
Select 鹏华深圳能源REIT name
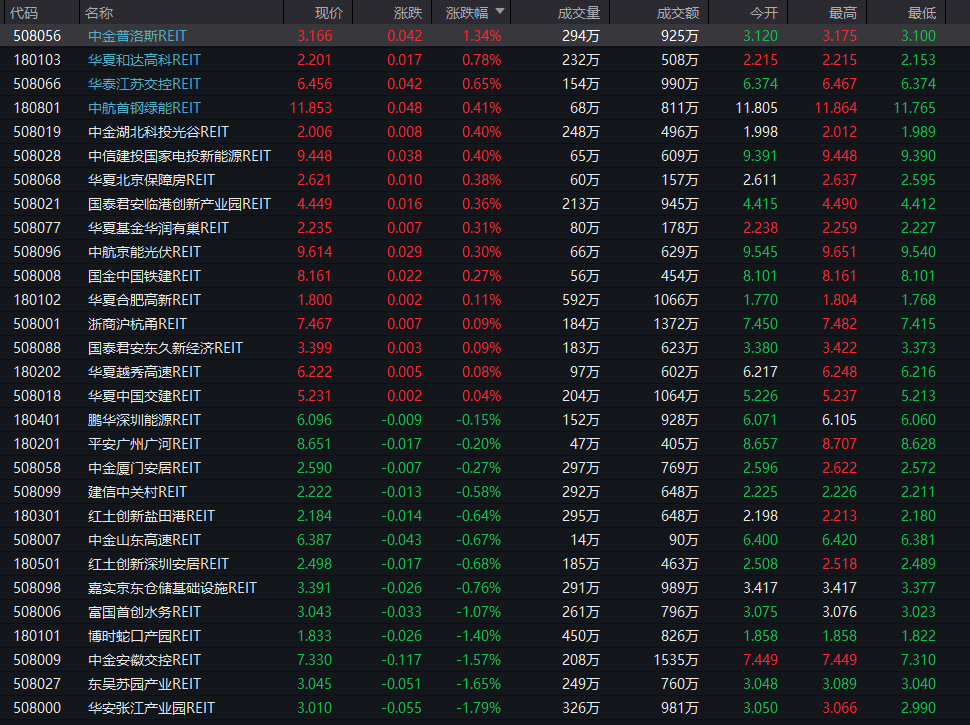click(x=144, y=420)
